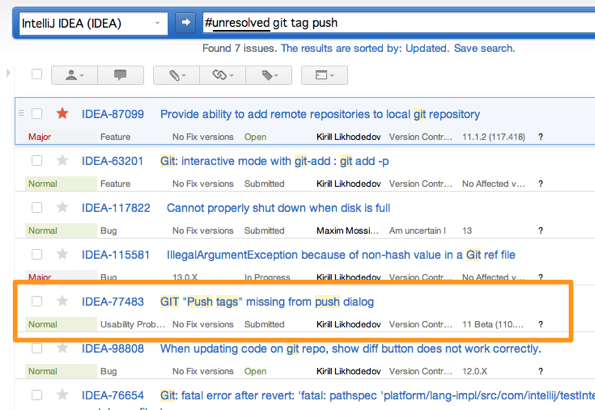Open 'Cannot properly shut down when disk is full'
Image resolution: width=595 pixels, height=410 pixels.
pyautogui.click(x=279, y=208)
